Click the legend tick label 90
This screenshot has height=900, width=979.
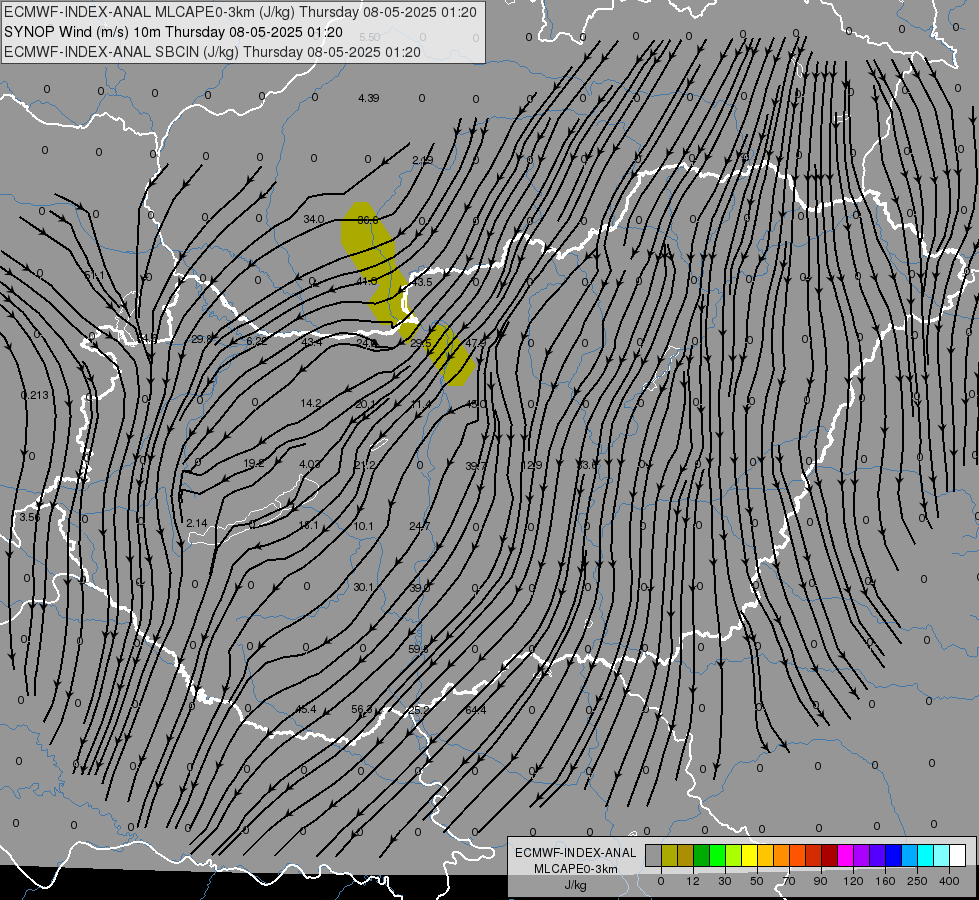(x=820, y=881)
